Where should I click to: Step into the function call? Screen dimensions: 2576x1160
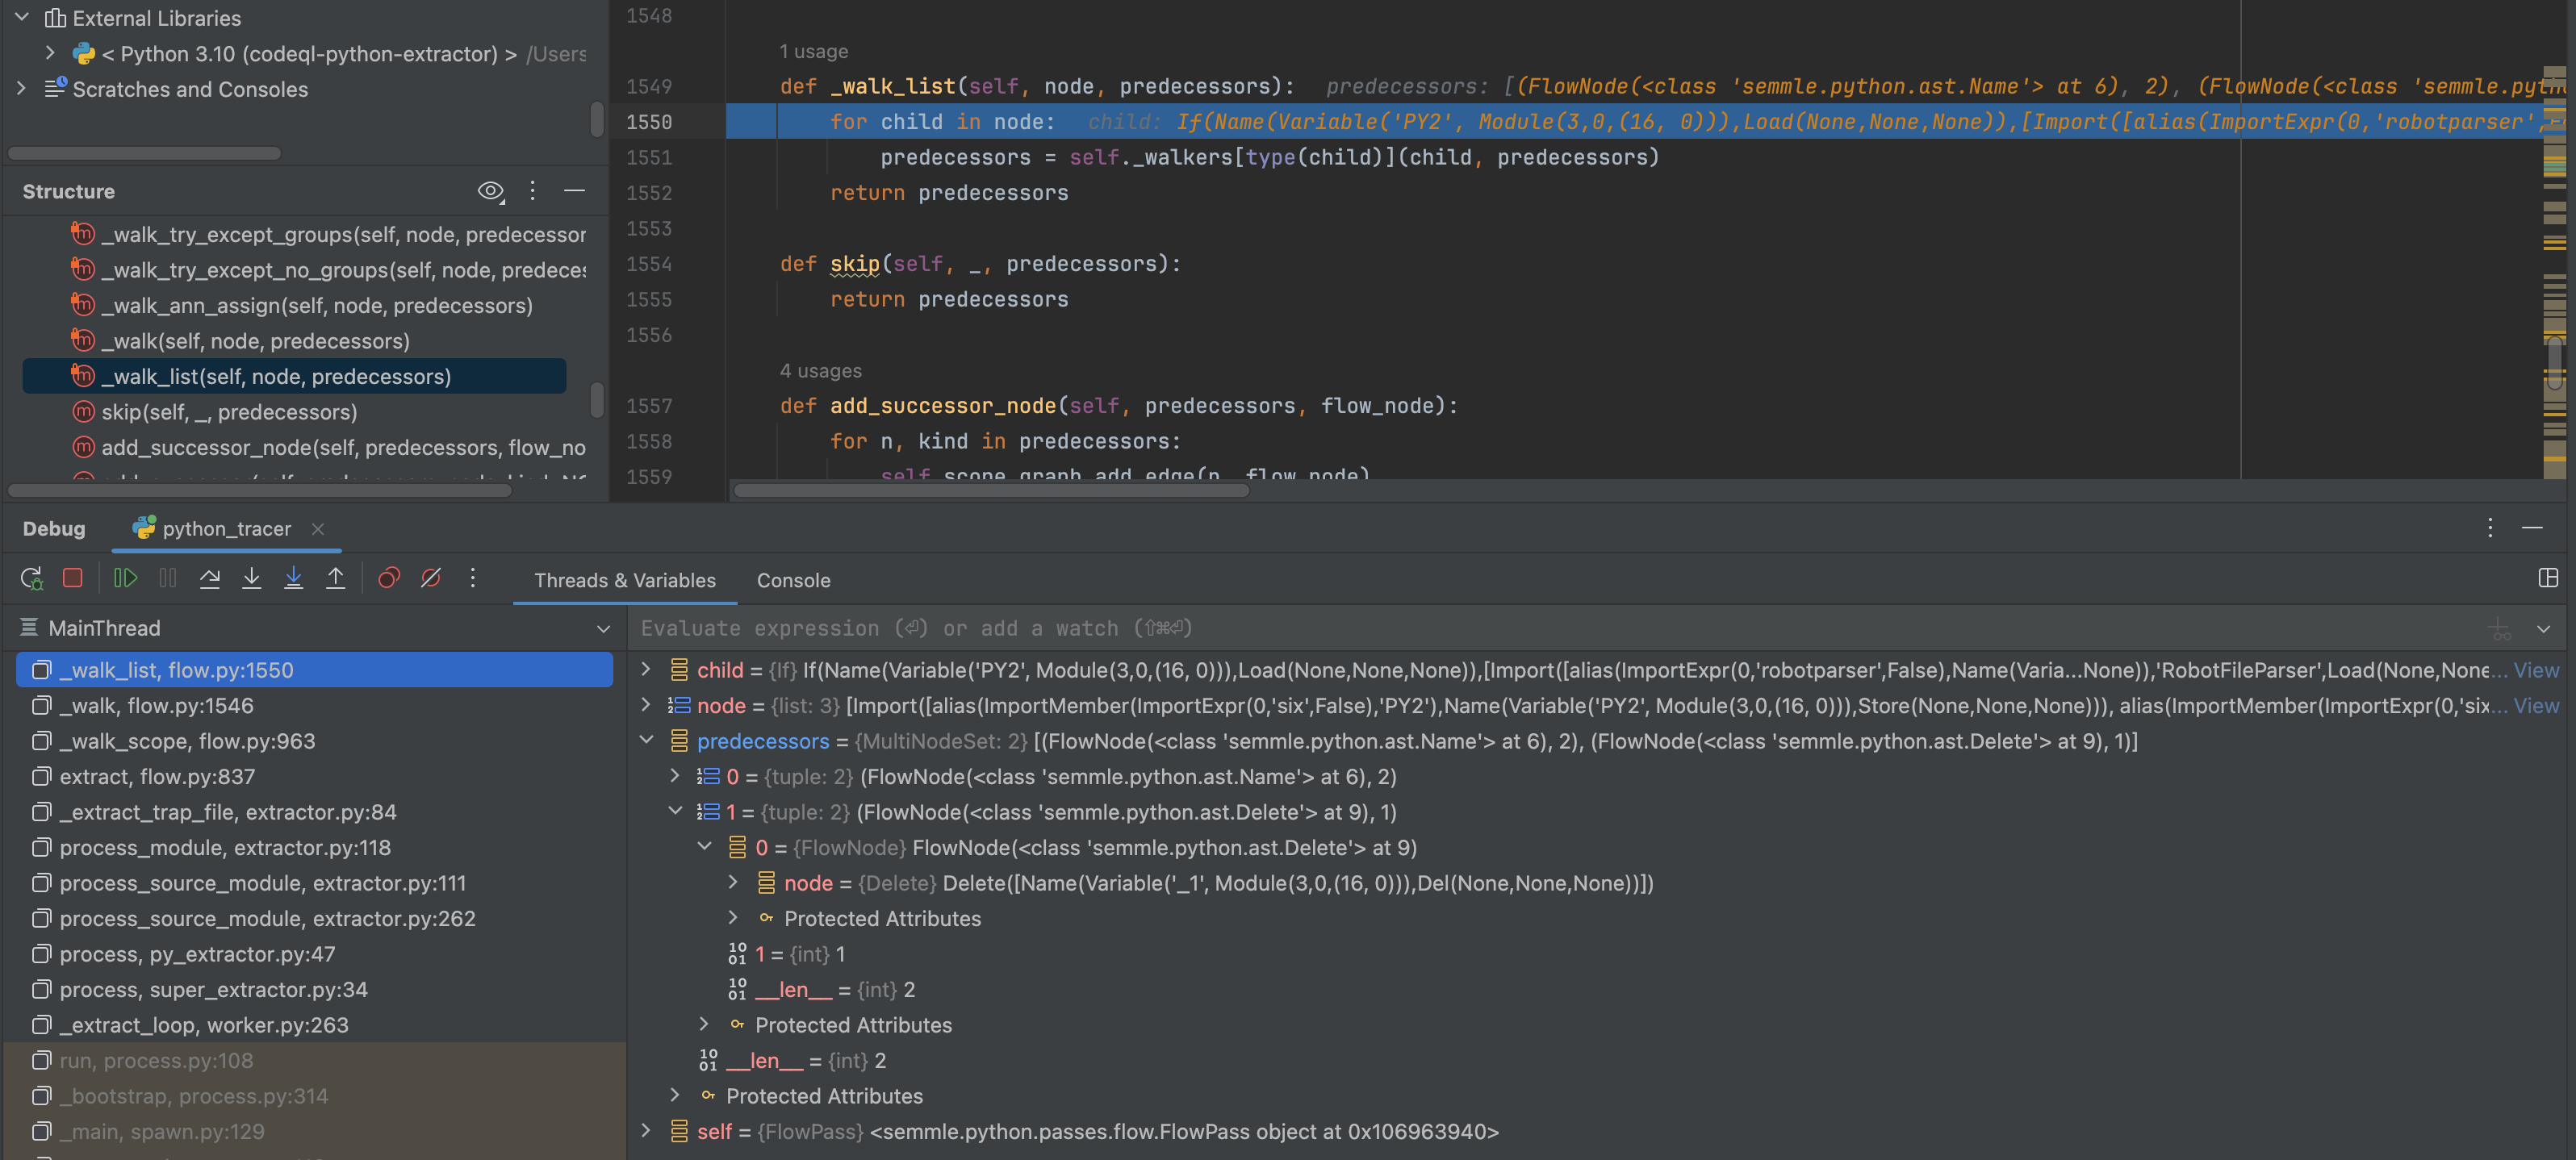pos(252,578)
